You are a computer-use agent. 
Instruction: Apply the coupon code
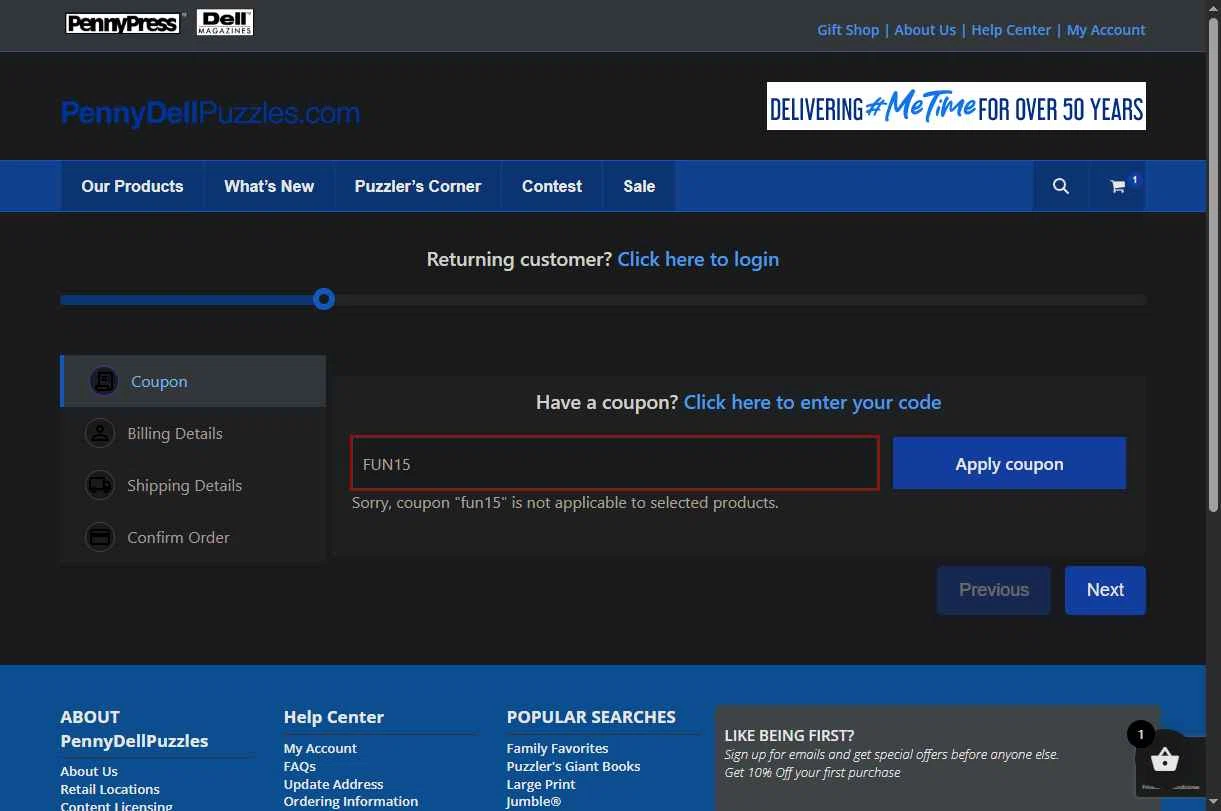click(x=1009, y=463)
